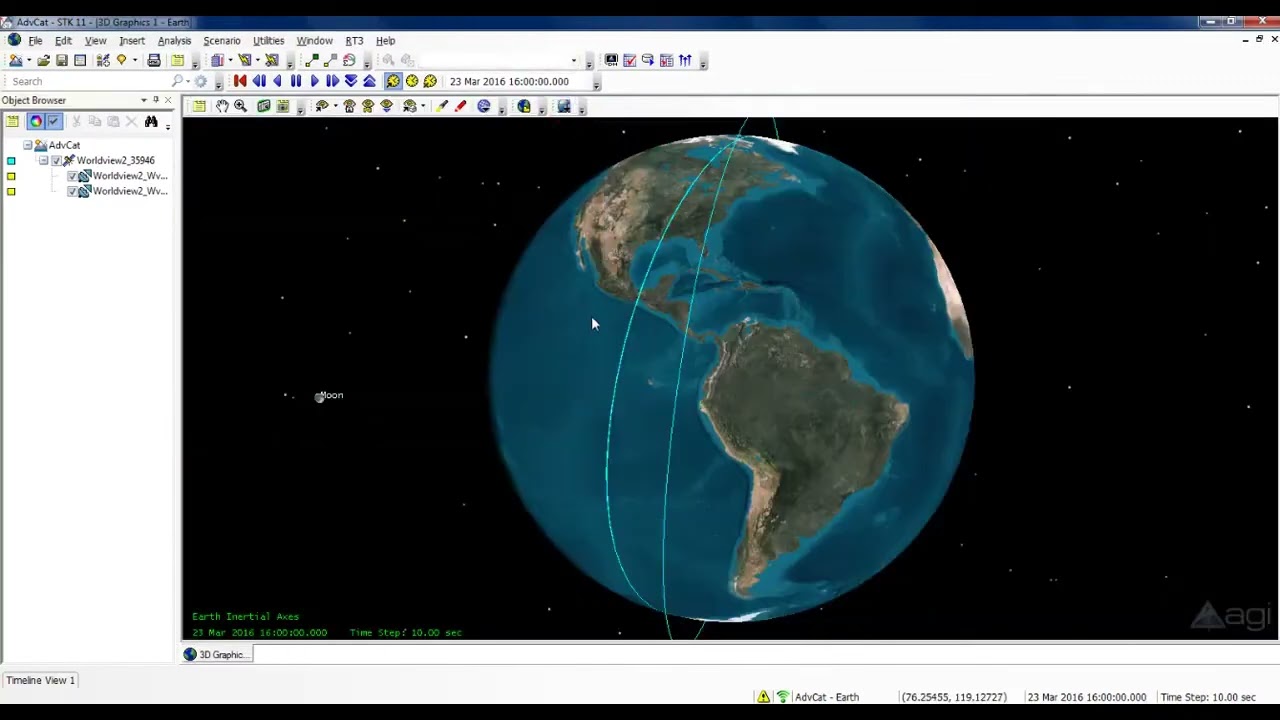This screenshot has height=720, width=1280.
Task: Click the globe icon in 3D toolbar
Action: coord(484,106)
